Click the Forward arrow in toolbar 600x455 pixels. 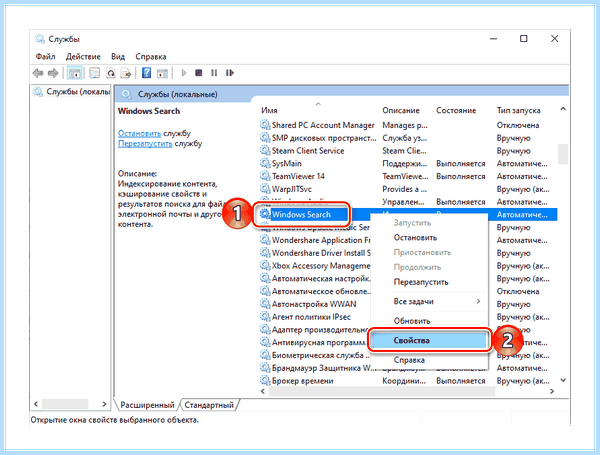pos(53,73)
